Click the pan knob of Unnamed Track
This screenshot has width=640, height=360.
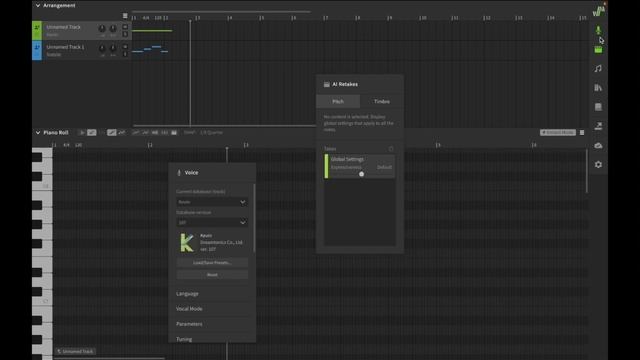[113, 28]
